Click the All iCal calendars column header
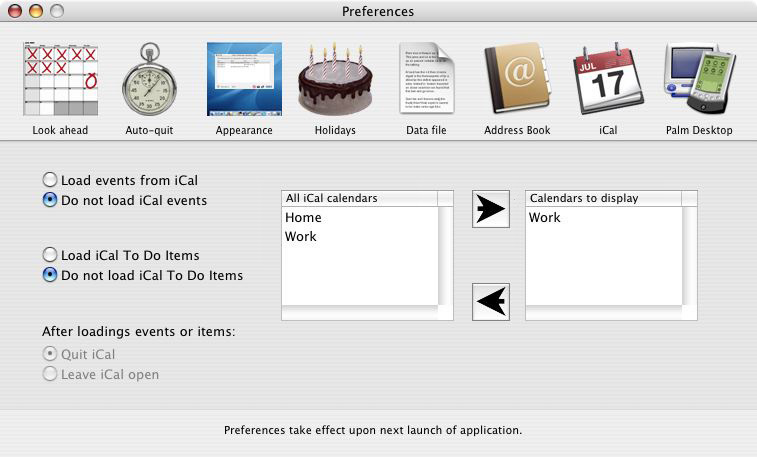The width and height of the screenshot is (757, 457). tap(360, 198)
